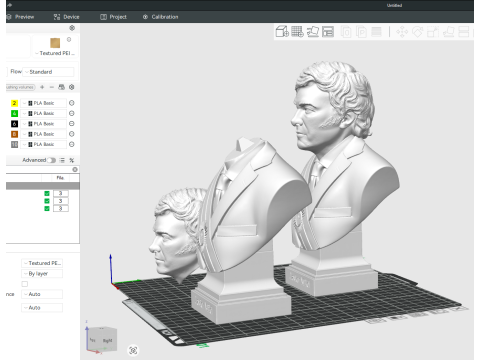The image size is (480, 360).
Task: Click the add filament plus icon
Action: tap(42, 87)
